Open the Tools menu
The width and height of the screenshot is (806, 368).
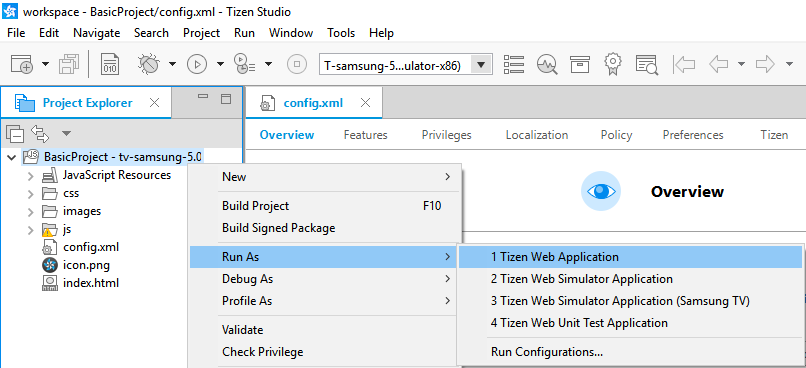click(341, 33)
